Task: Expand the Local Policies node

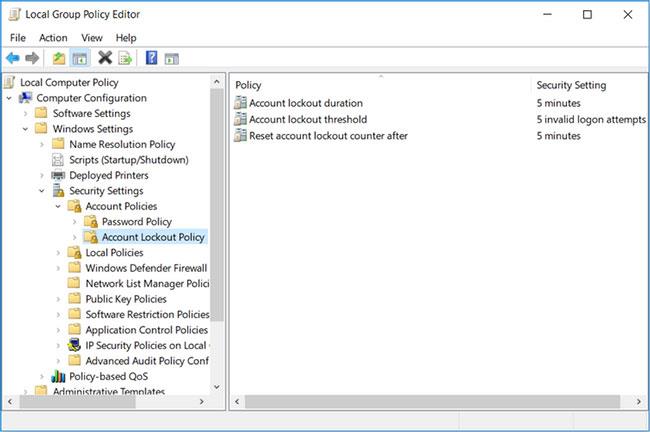Action: tap(58, 253)
